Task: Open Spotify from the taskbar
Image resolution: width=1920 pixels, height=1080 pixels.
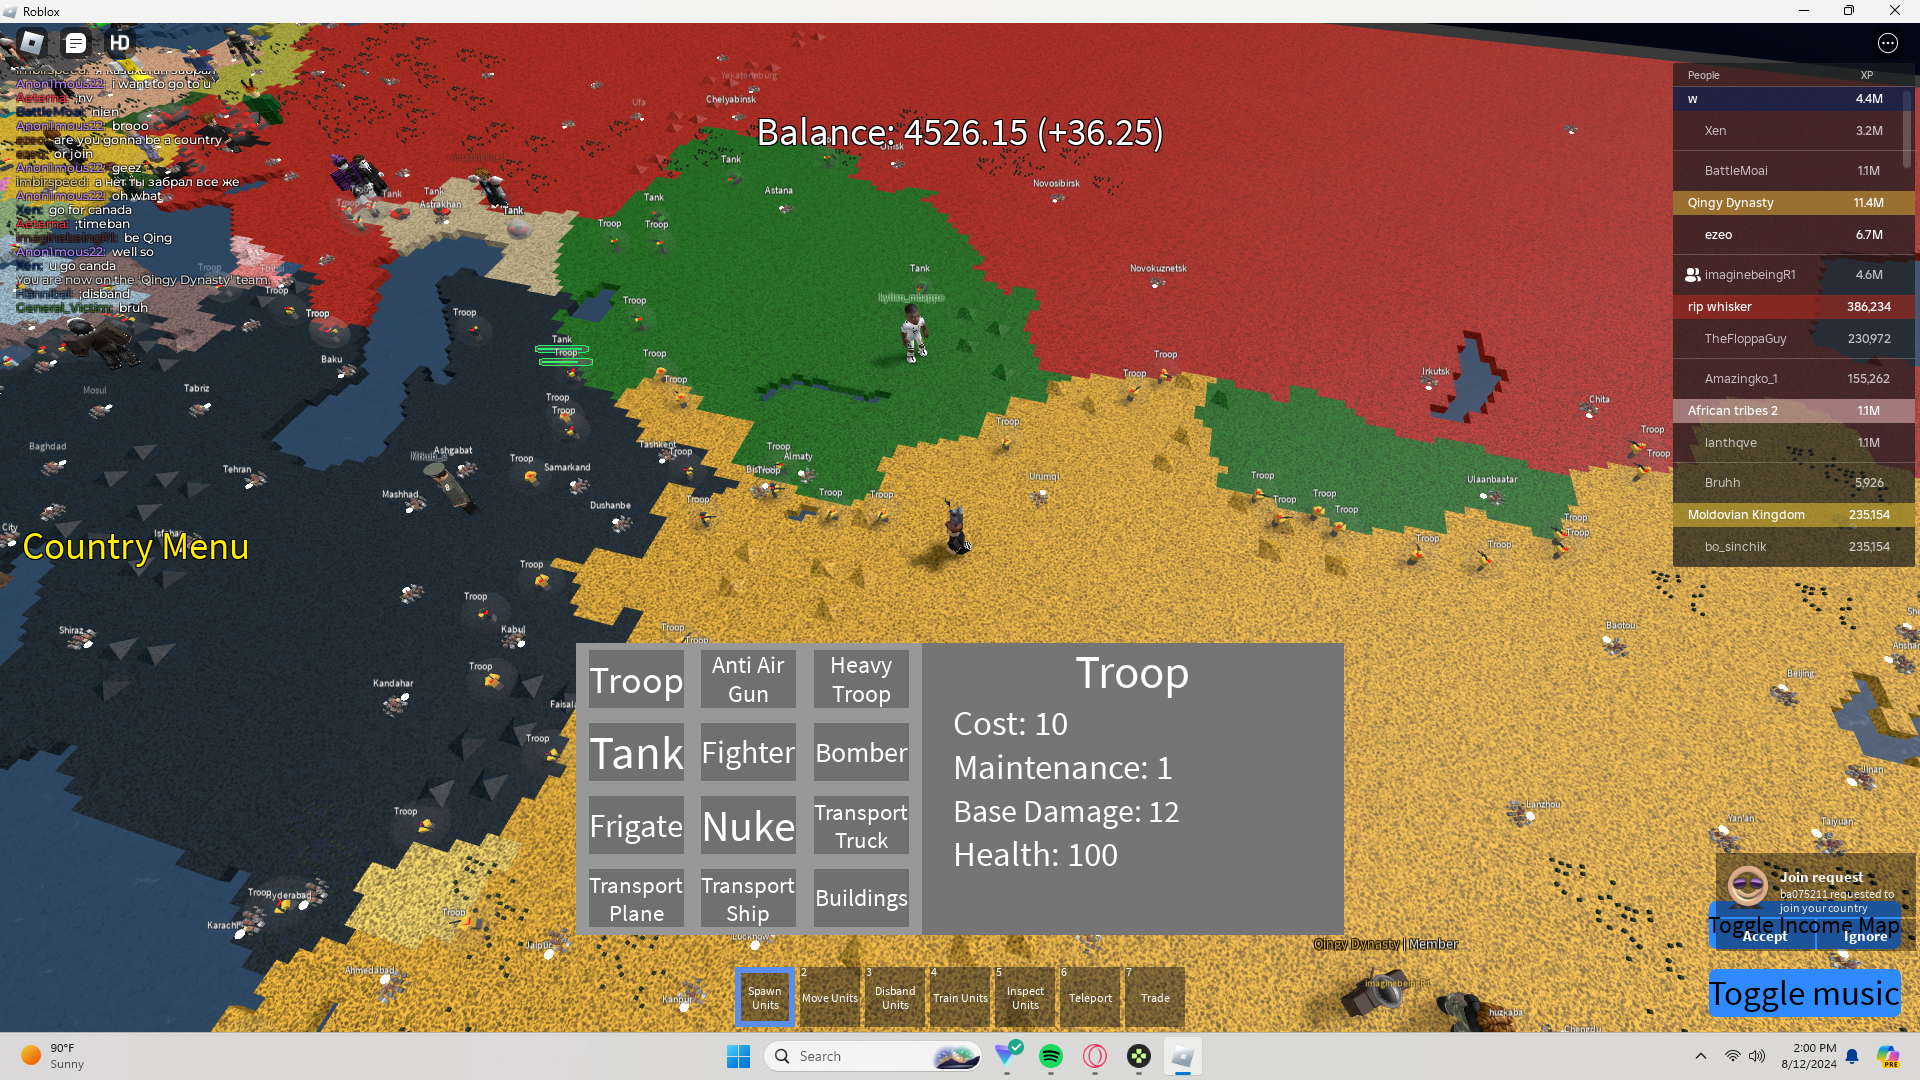Action: tap(1050, 1056)
